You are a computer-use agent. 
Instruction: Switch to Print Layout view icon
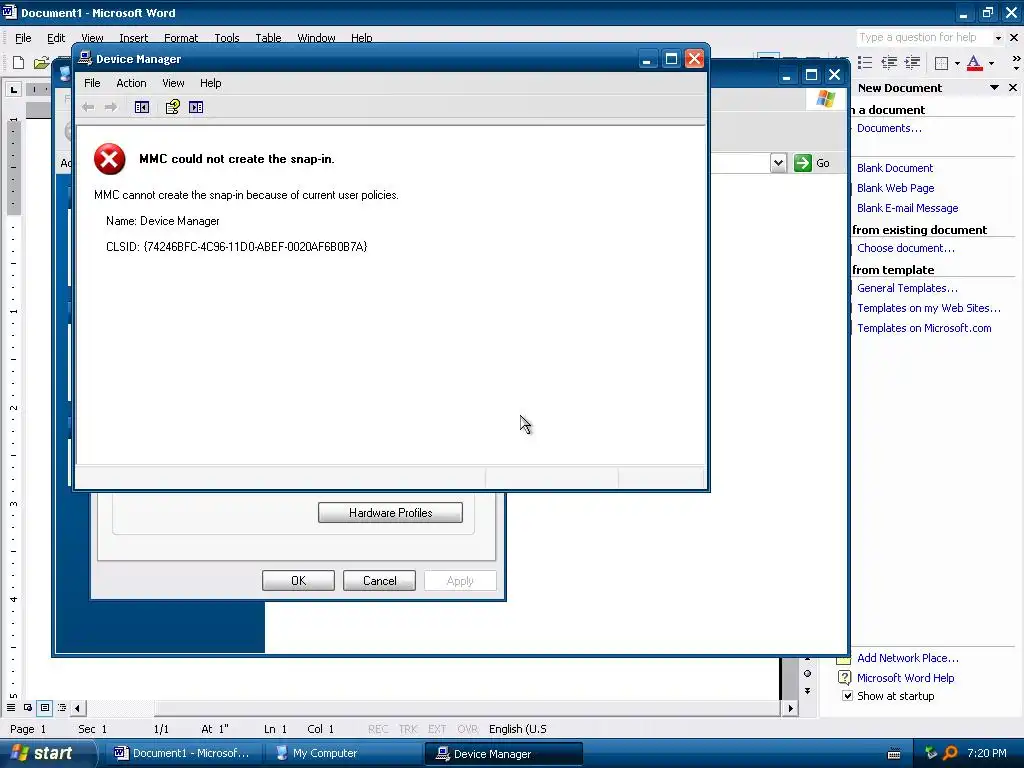(45, 707)
